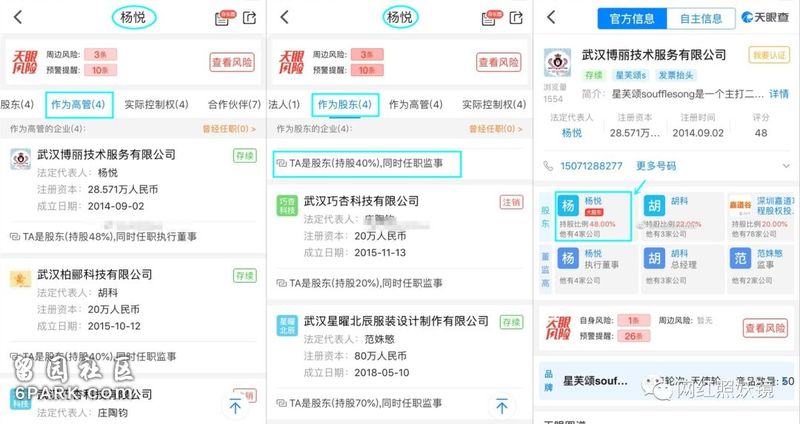Click 查看风险 button in middle panel
Screen dimensions: 800x424
tap(499, 62)
